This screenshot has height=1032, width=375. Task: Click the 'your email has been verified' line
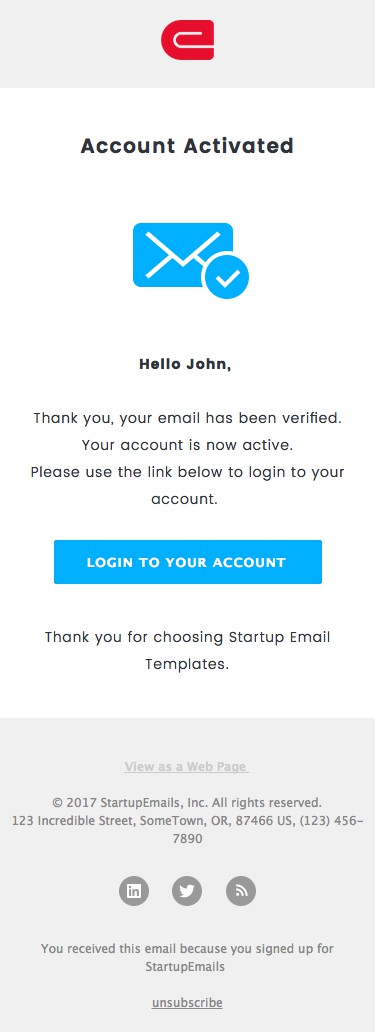(x=188, y=418)
